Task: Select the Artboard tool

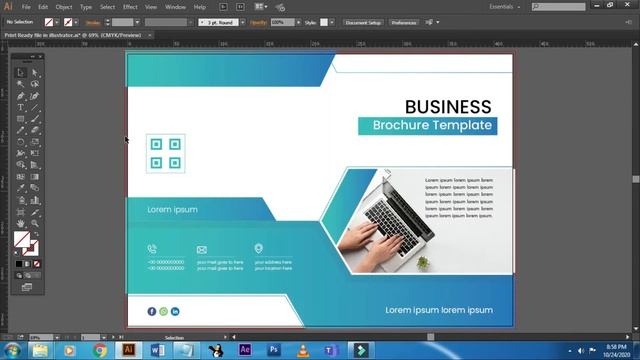Action: coord(20,212)
